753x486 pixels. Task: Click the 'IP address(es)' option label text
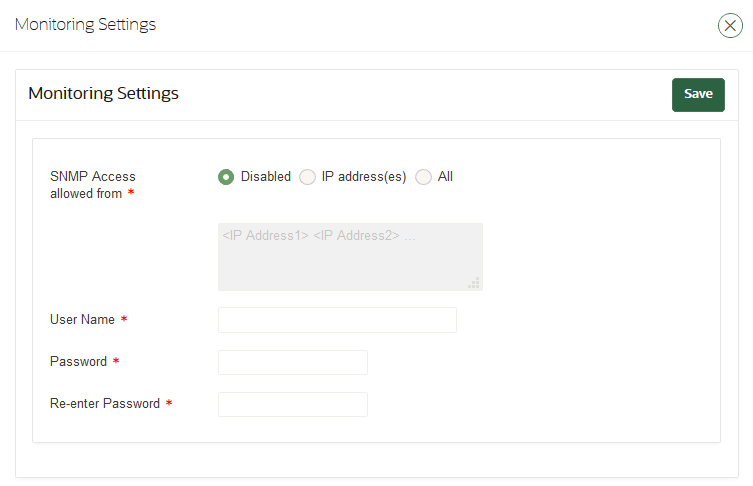click(364, 177)
